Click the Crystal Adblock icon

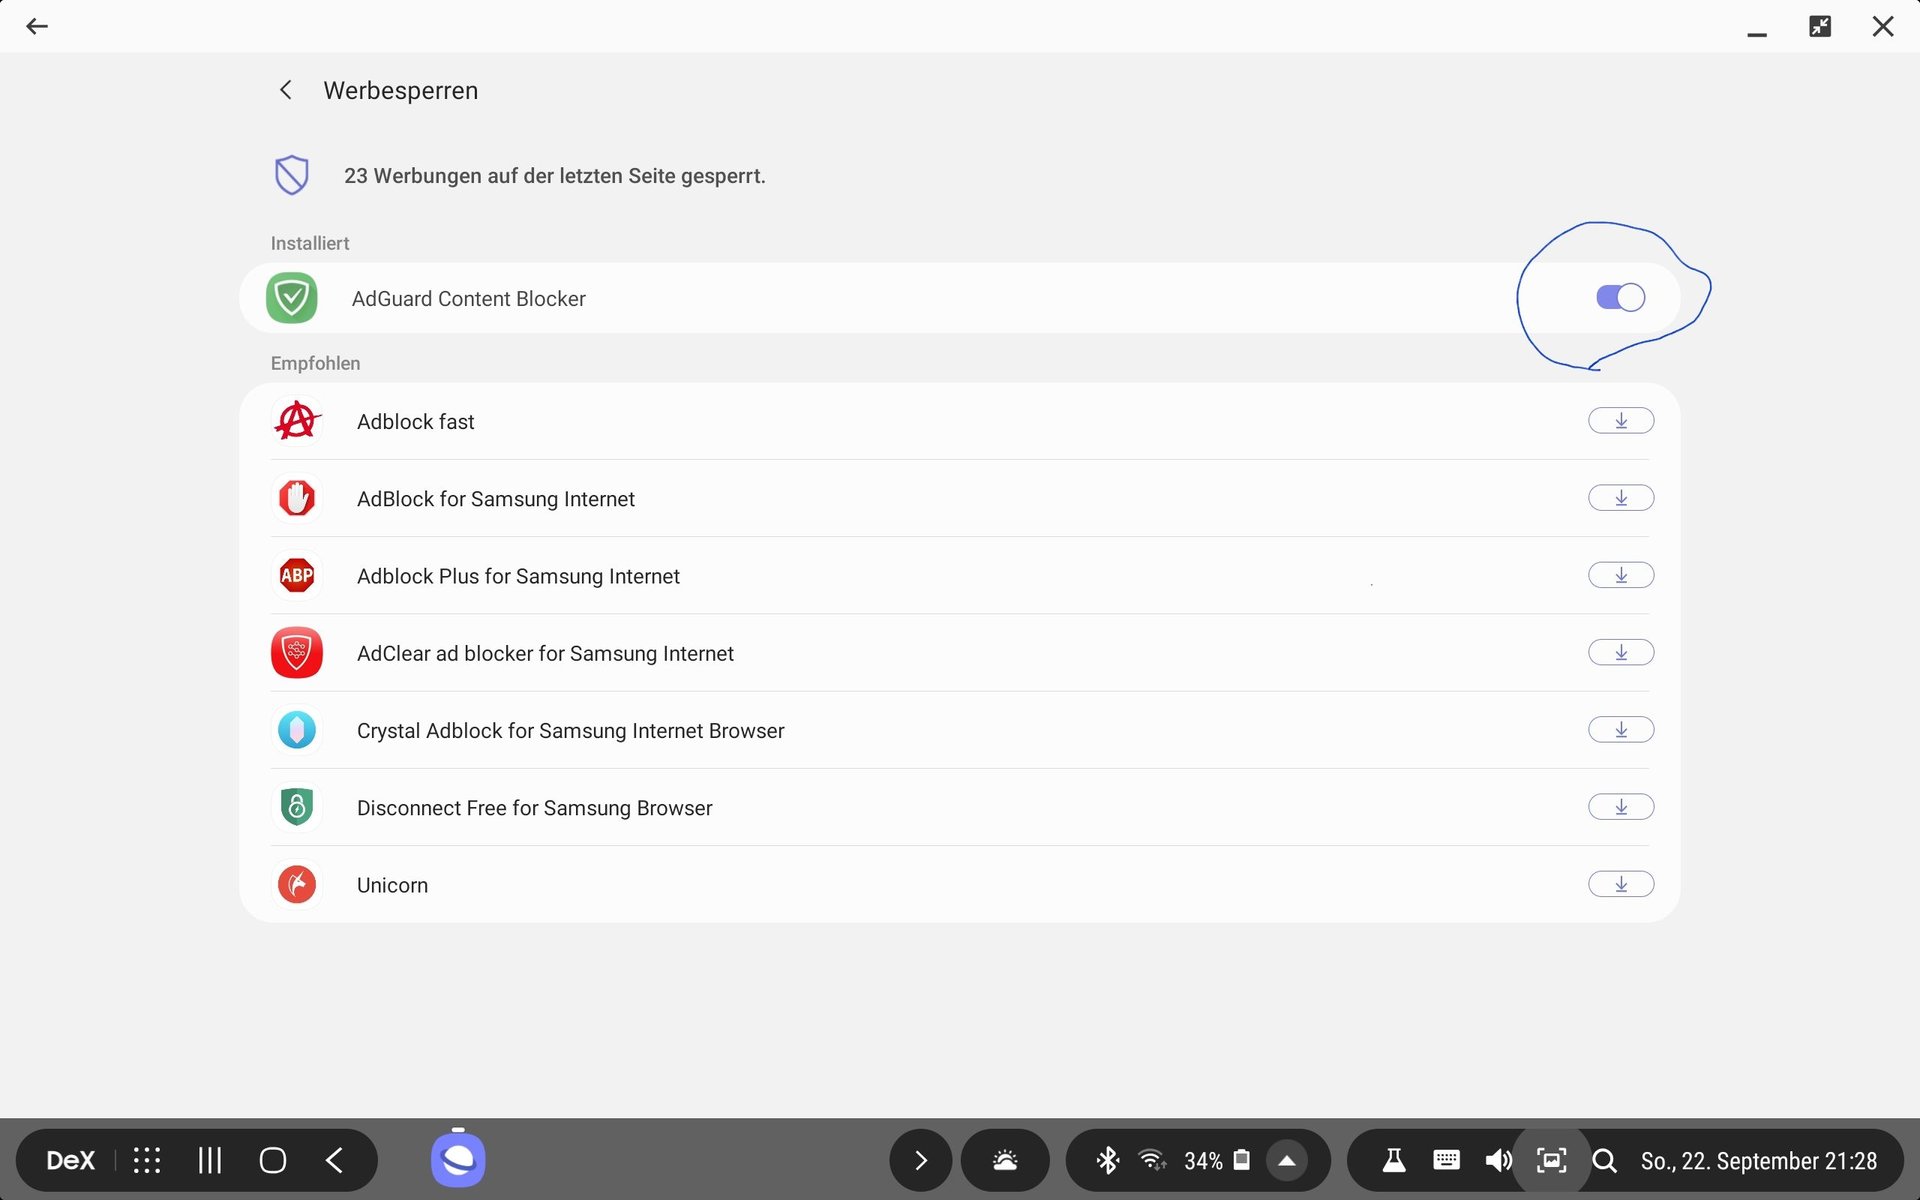(x=297, y=730)
